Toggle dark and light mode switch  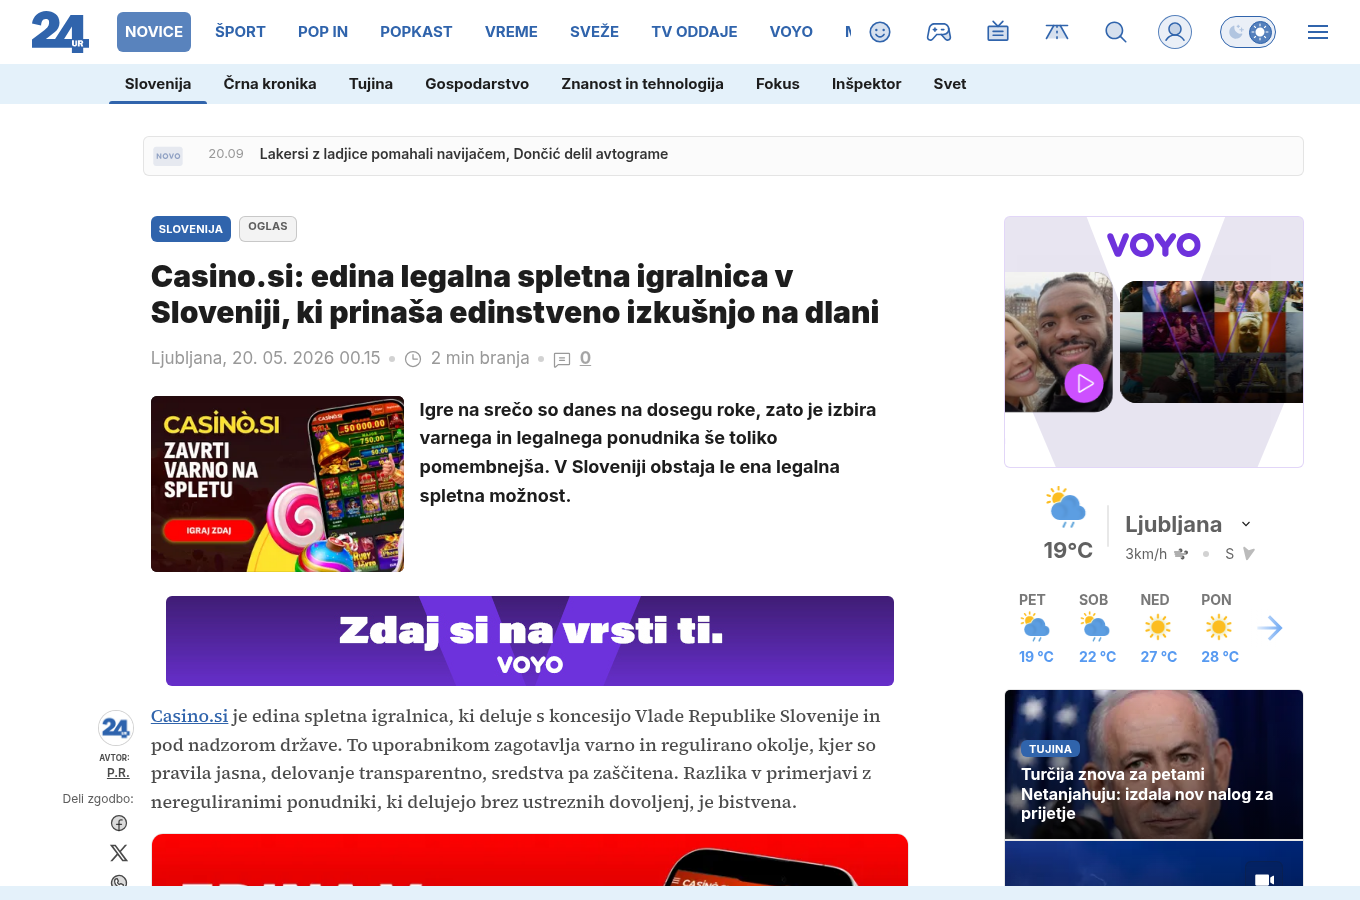[x=1248, y=32]
